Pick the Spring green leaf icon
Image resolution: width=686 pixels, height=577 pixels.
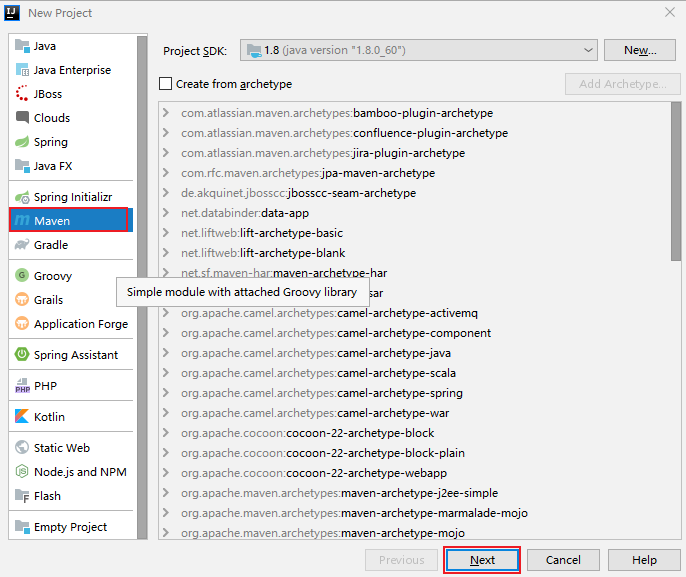(22, 142)
